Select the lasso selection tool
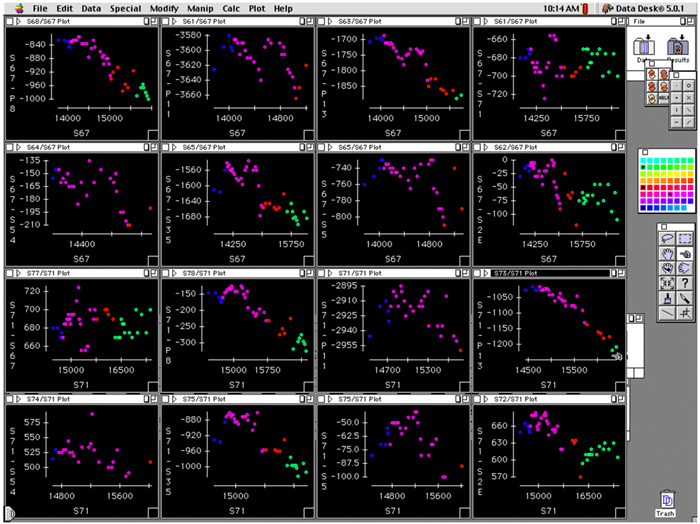This screenshot has height=524, width=700. (666, 239)
